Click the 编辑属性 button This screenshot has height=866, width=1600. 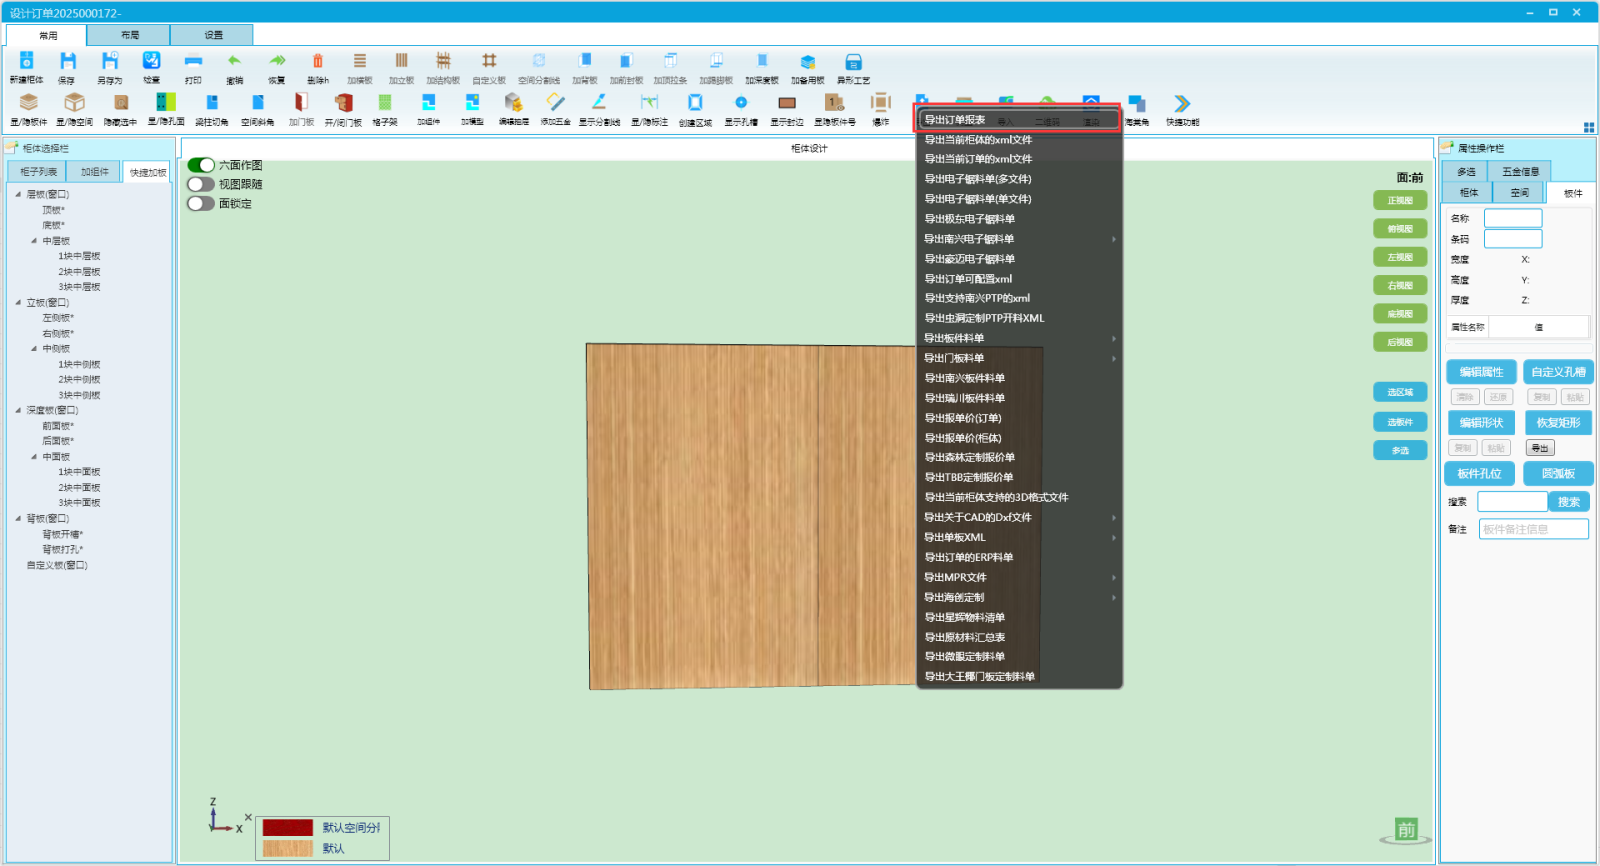coord(1481,372)
